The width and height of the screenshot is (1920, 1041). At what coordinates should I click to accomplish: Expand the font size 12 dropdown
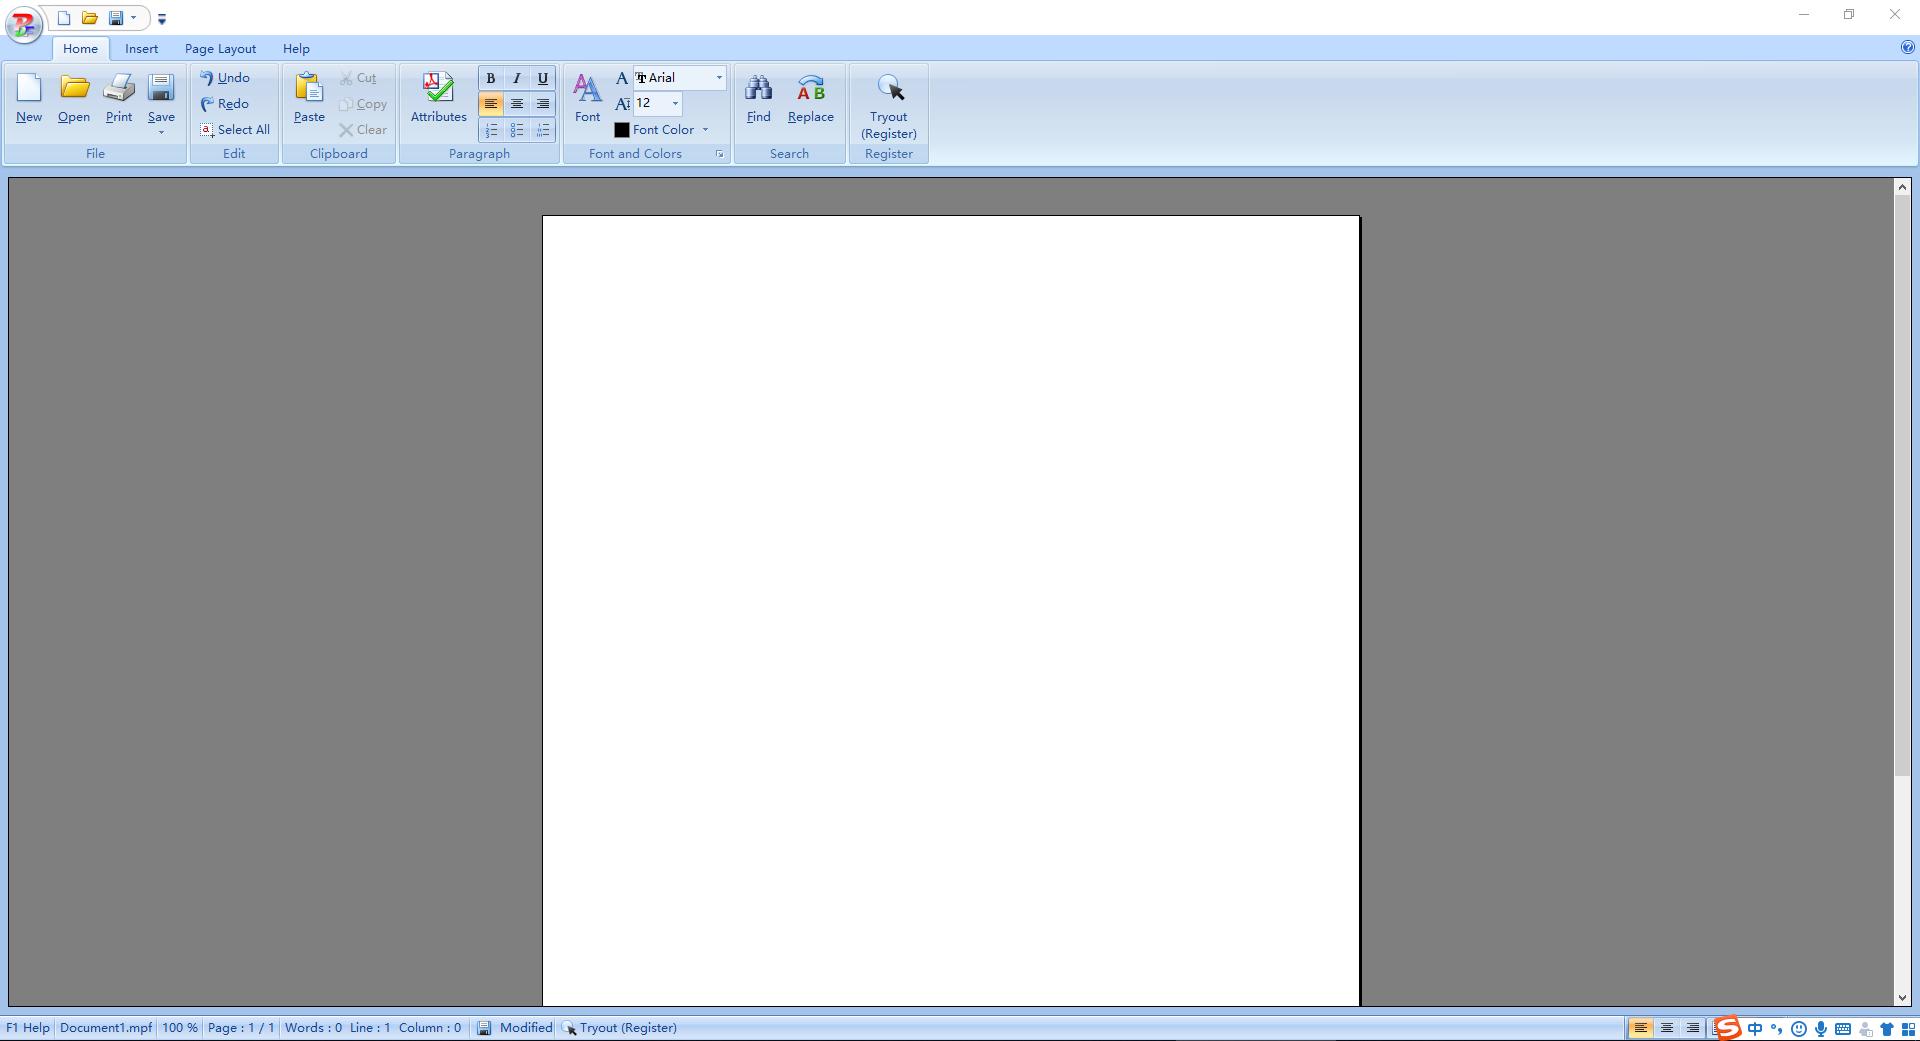click(x=675, y=103)
